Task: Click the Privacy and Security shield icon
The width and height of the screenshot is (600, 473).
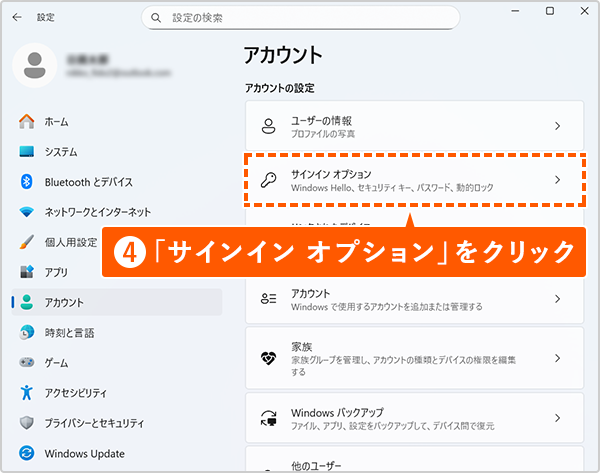Action: point(27,423)
